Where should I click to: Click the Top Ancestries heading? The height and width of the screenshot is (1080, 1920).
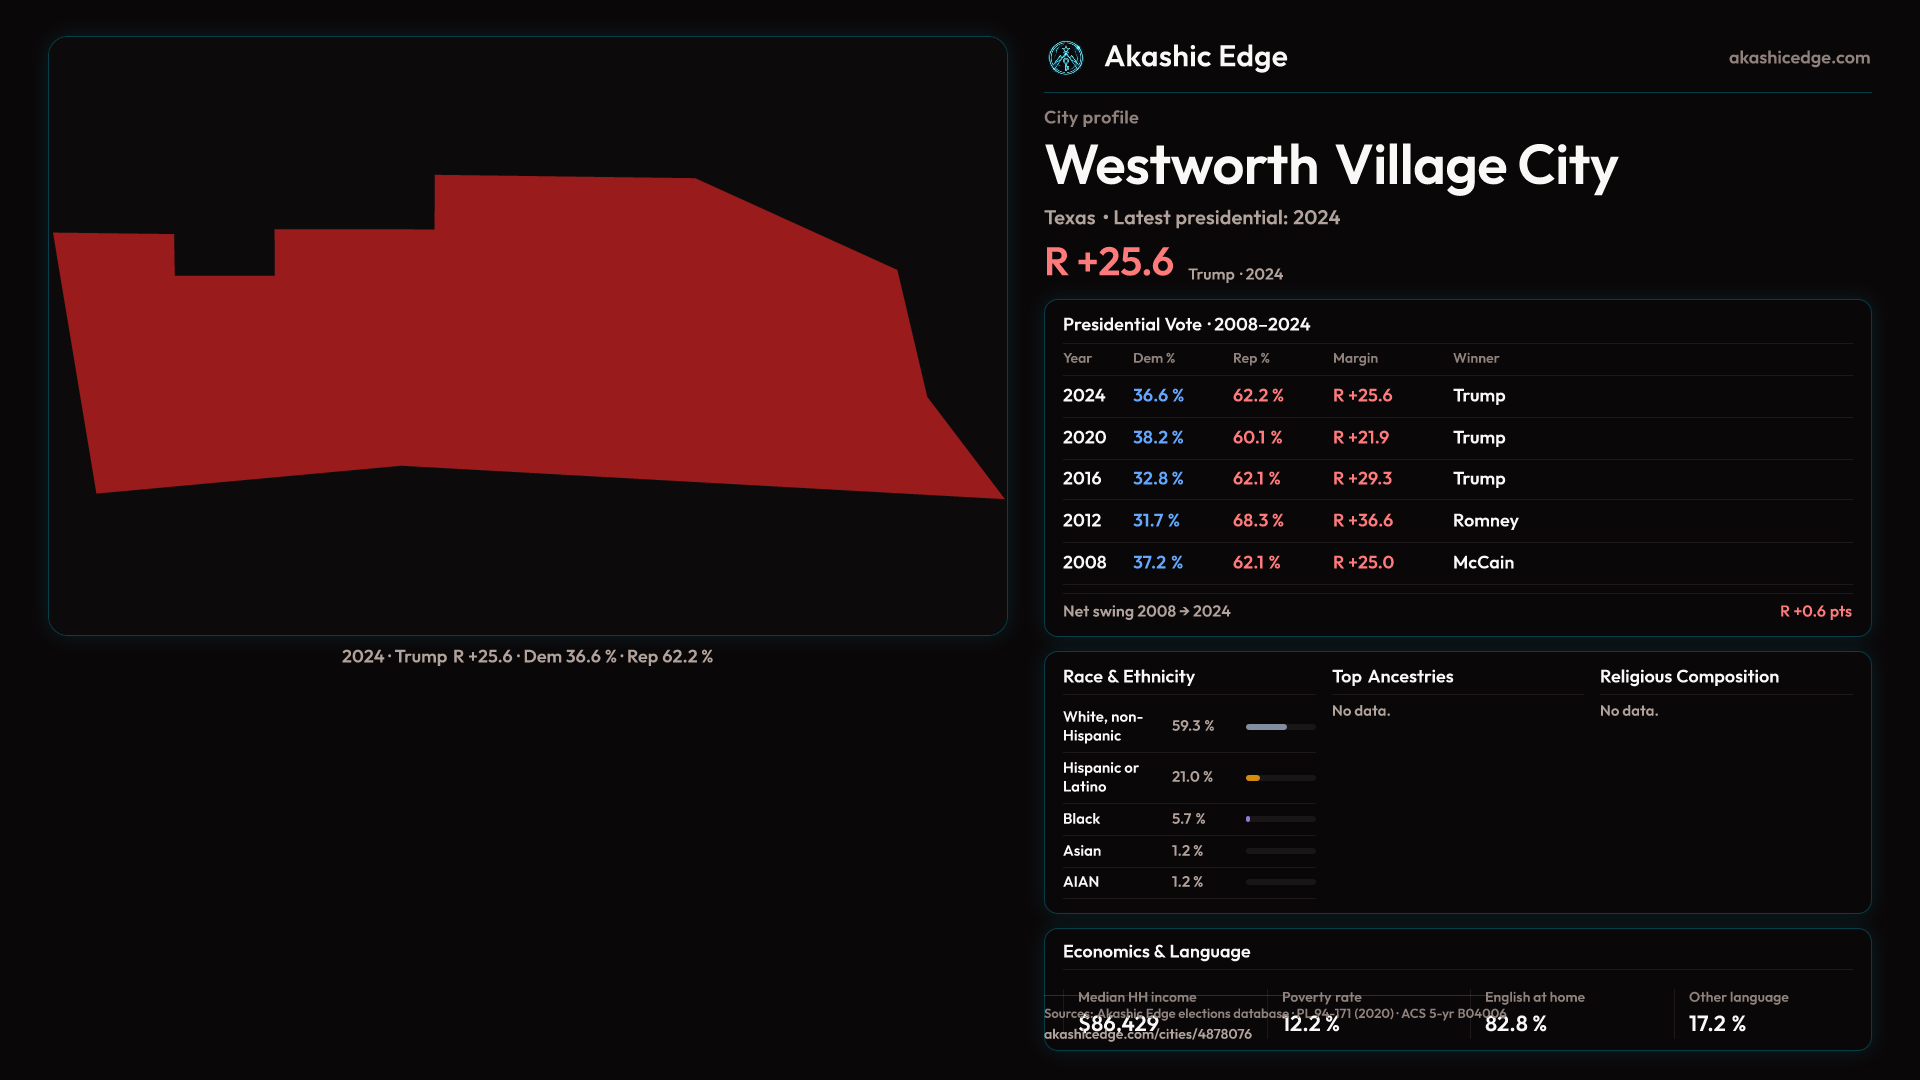coord(1392,677)
